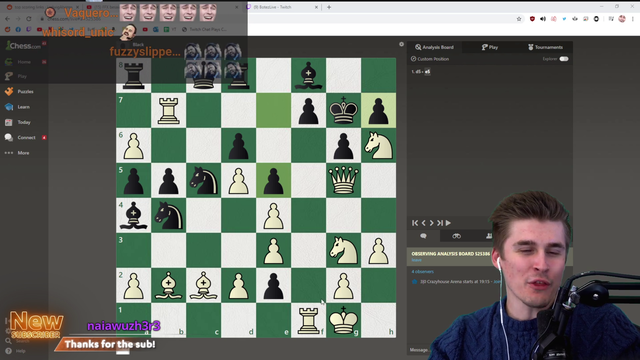Click the speaker volume extension icon
Viewport: 640px width, 360px height.
[543, 19]
